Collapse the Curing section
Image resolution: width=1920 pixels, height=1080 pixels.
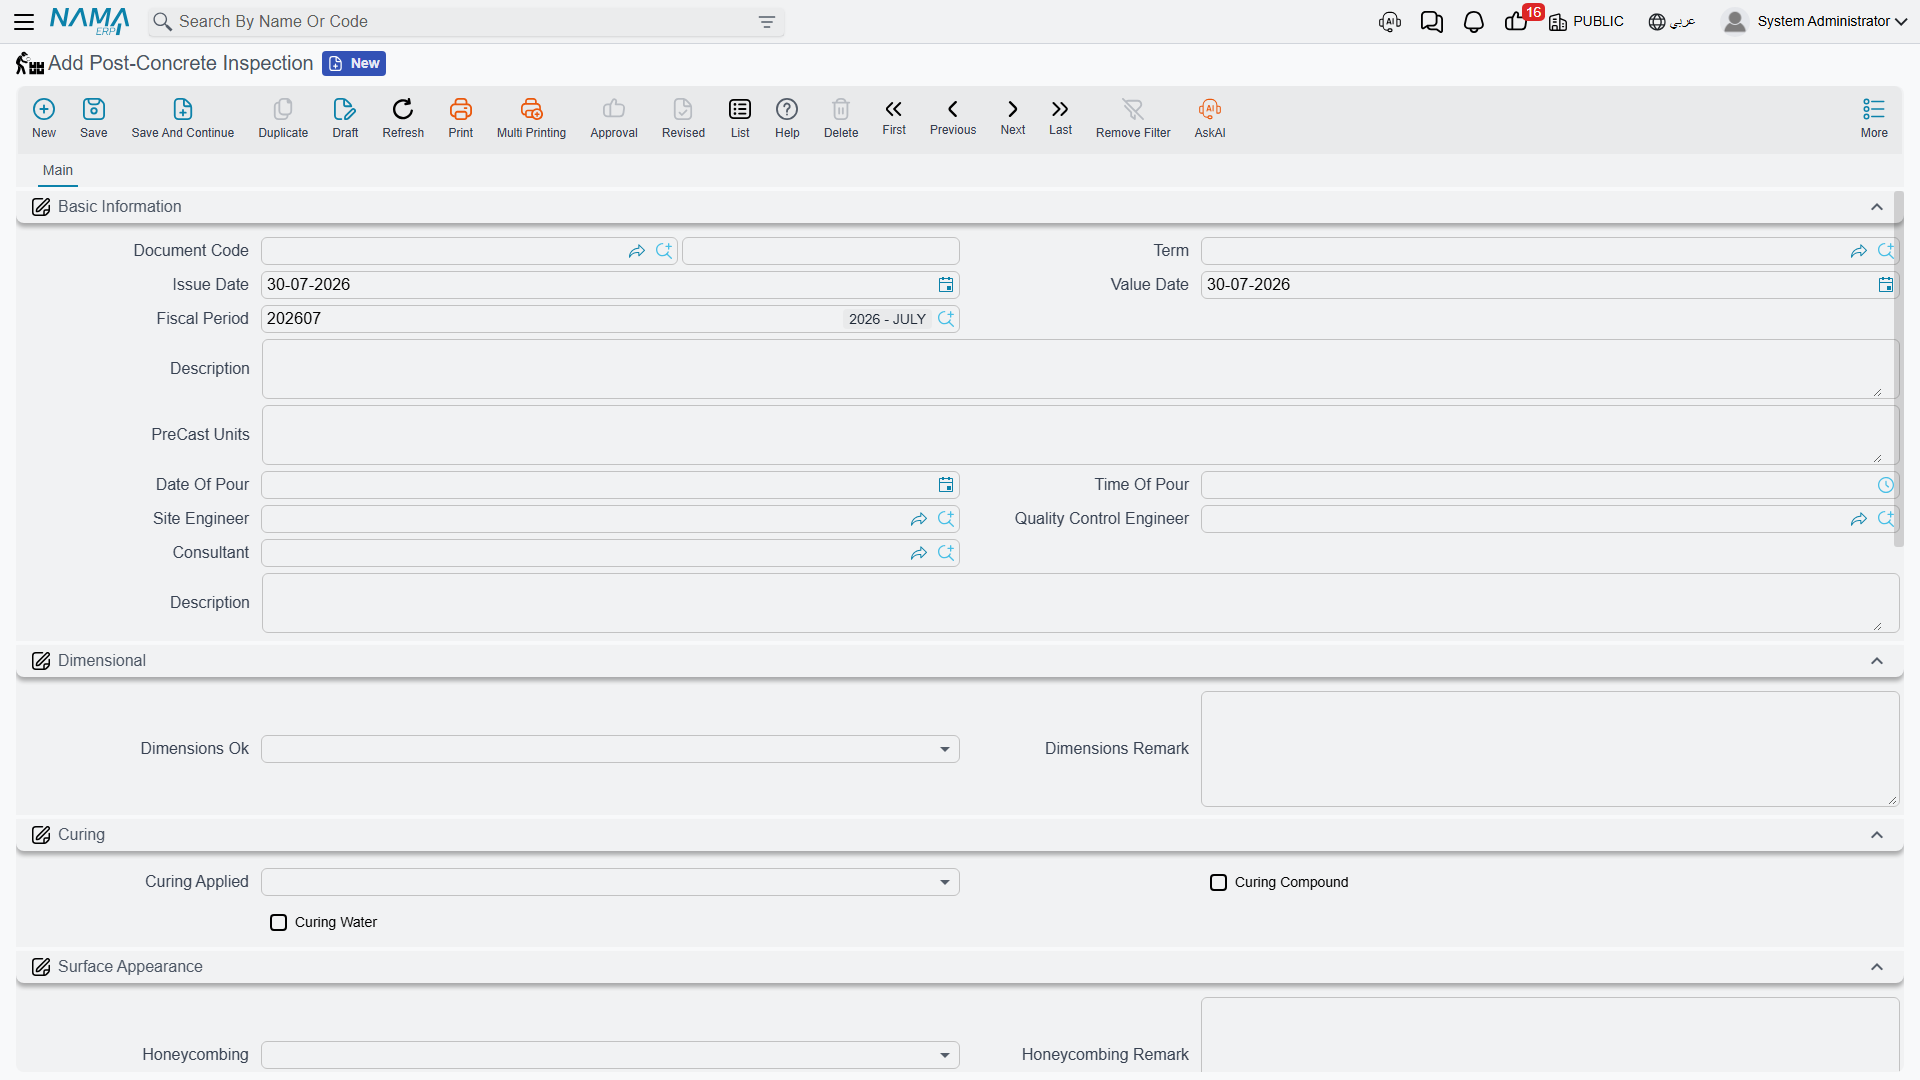[1877, 835]
